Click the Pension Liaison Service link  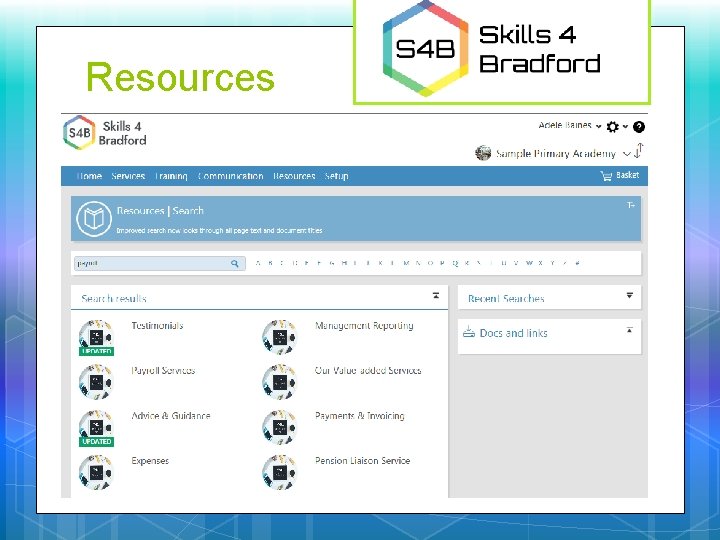(363, 461)
